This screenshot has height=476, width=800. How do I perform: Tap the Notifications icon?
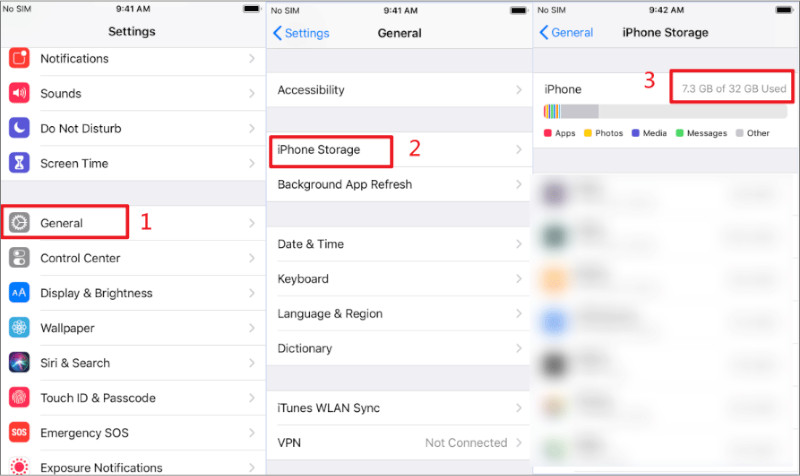[20, 58]
